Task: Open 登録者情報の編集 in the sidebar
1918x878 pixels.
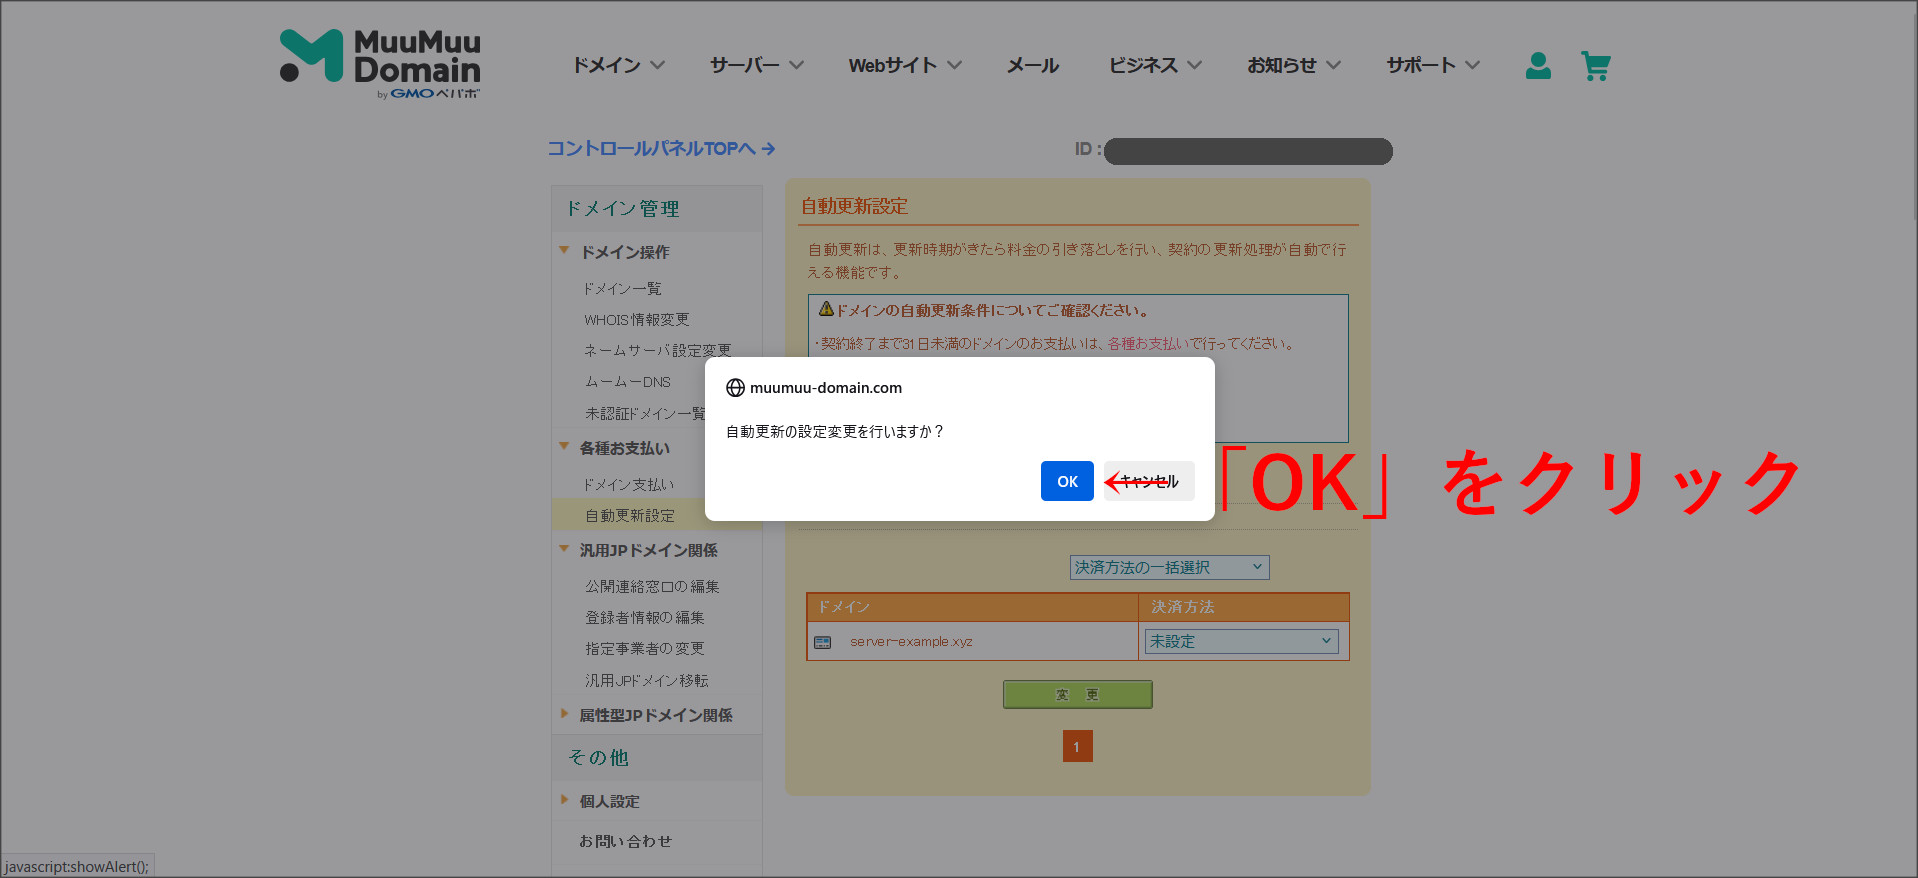Action: [x=645, y=617]
